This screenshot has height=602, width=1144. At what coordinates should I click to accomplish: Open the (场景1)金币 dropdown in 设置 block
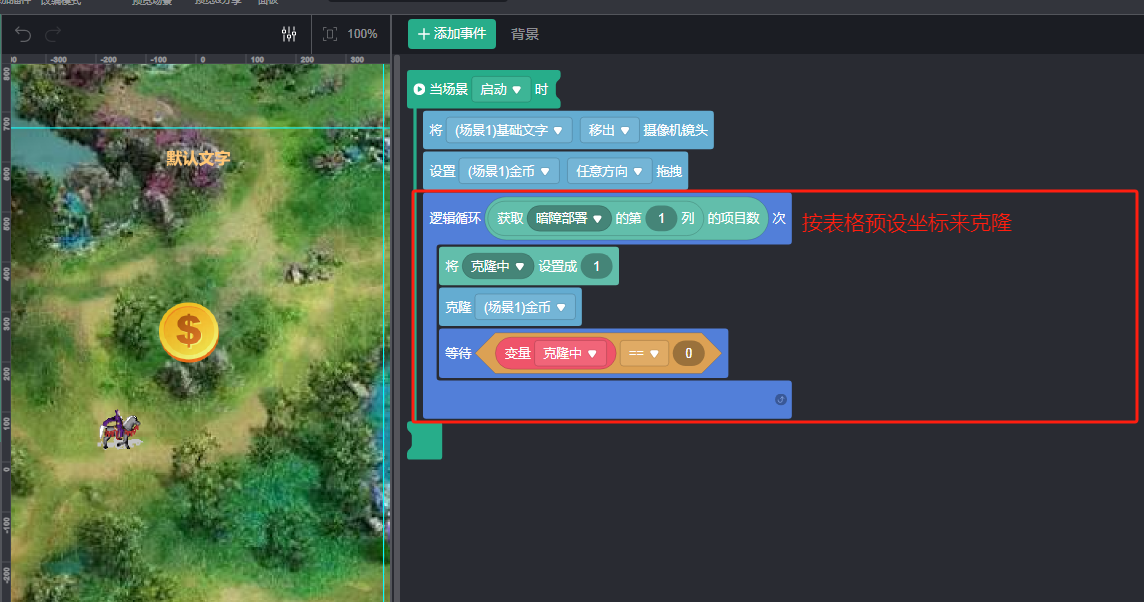509,171
